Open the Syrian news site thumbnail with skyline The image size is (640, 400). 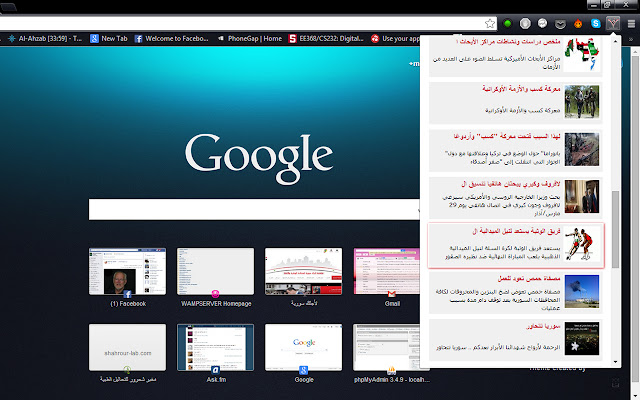pos(303,271)
